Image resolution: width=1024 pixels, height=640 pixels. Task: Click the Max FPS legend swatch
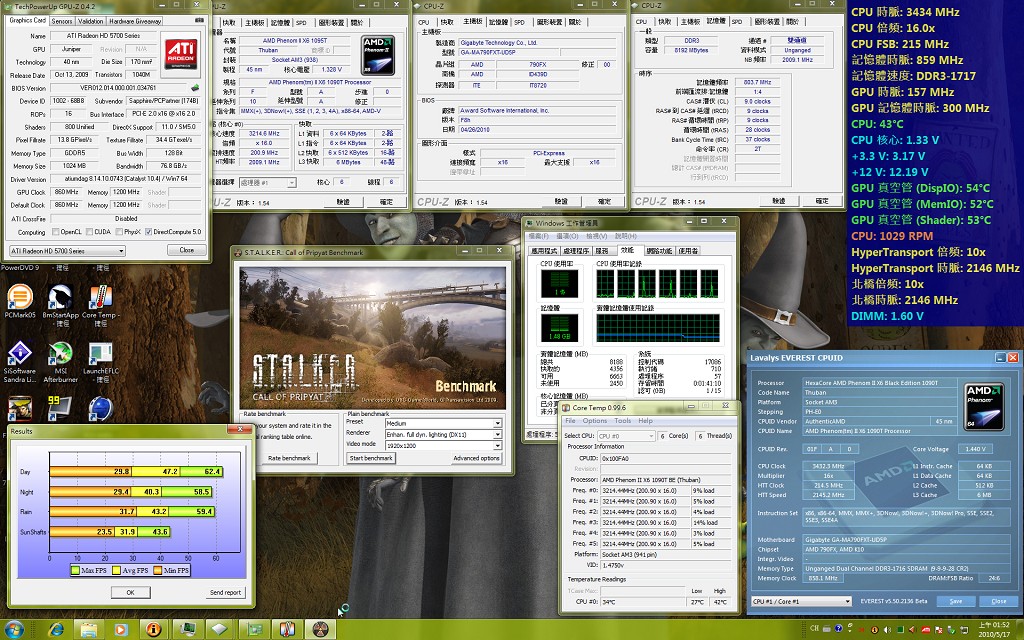(74, 570)
